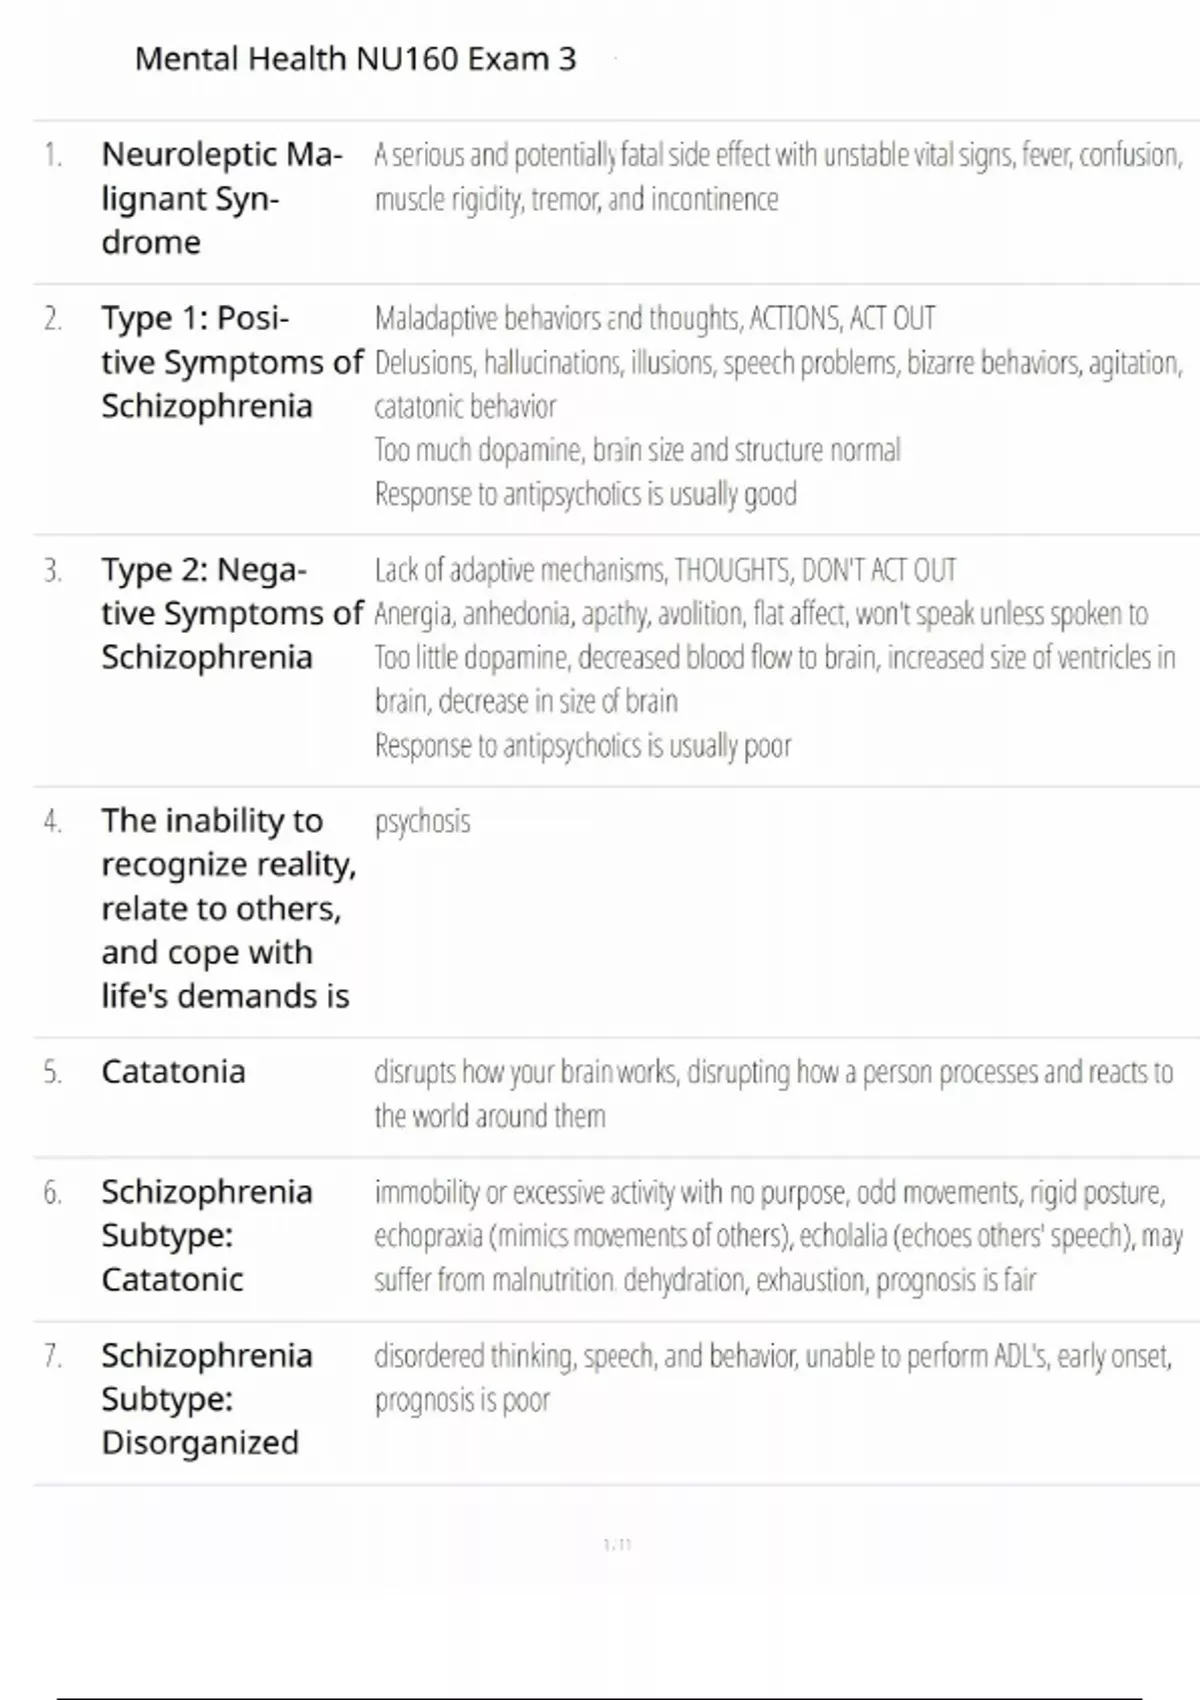This screenshot has width=1200, height=1700.
Task: Click the "Anergia, anhedonia, apathy" line
Action: (760, 613)
